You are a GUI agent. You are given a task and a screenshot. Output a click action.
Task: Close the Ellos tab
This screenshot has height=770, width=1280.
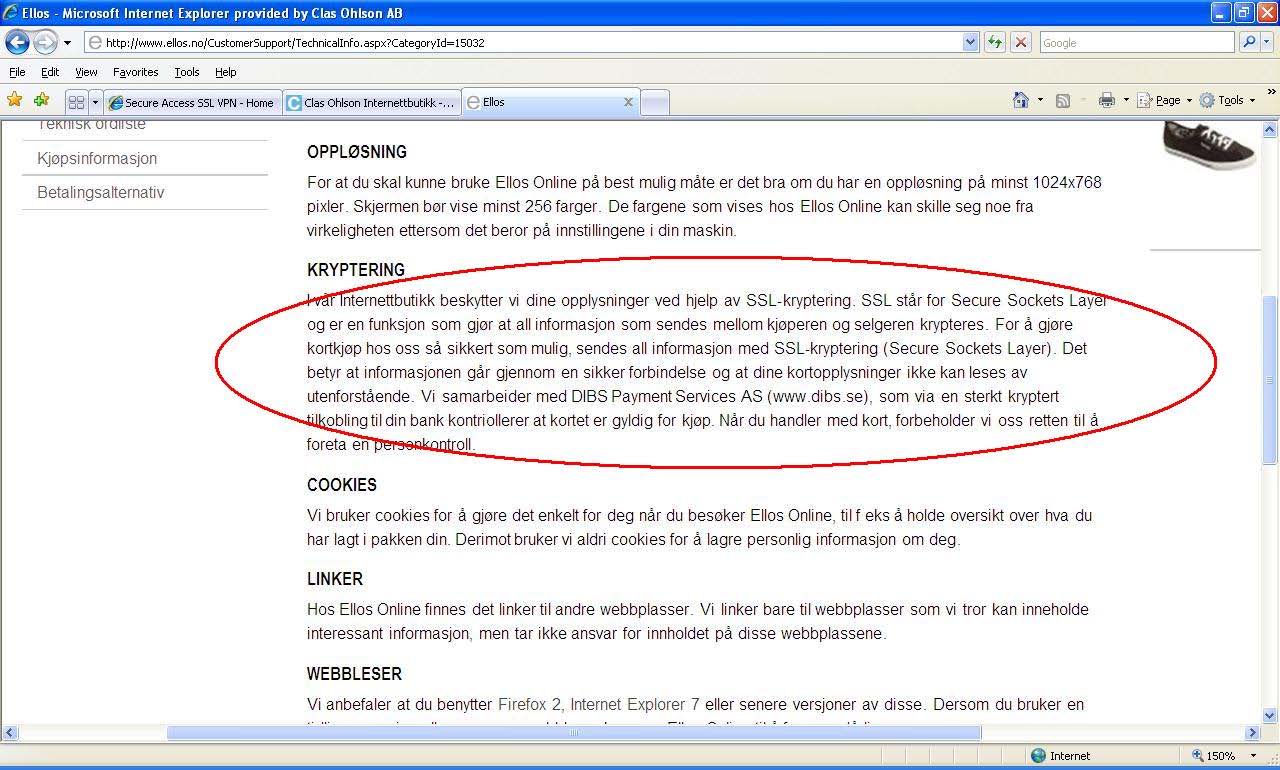pos(629,102)
